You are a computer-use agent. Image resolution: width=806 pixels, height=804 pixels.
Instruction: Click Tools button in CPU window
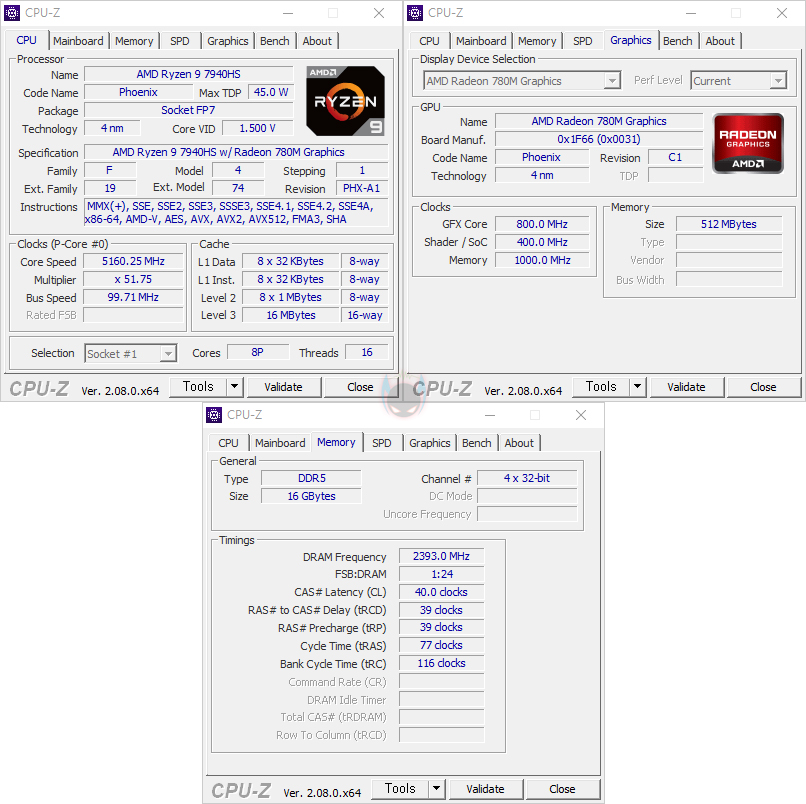[198, 387]
